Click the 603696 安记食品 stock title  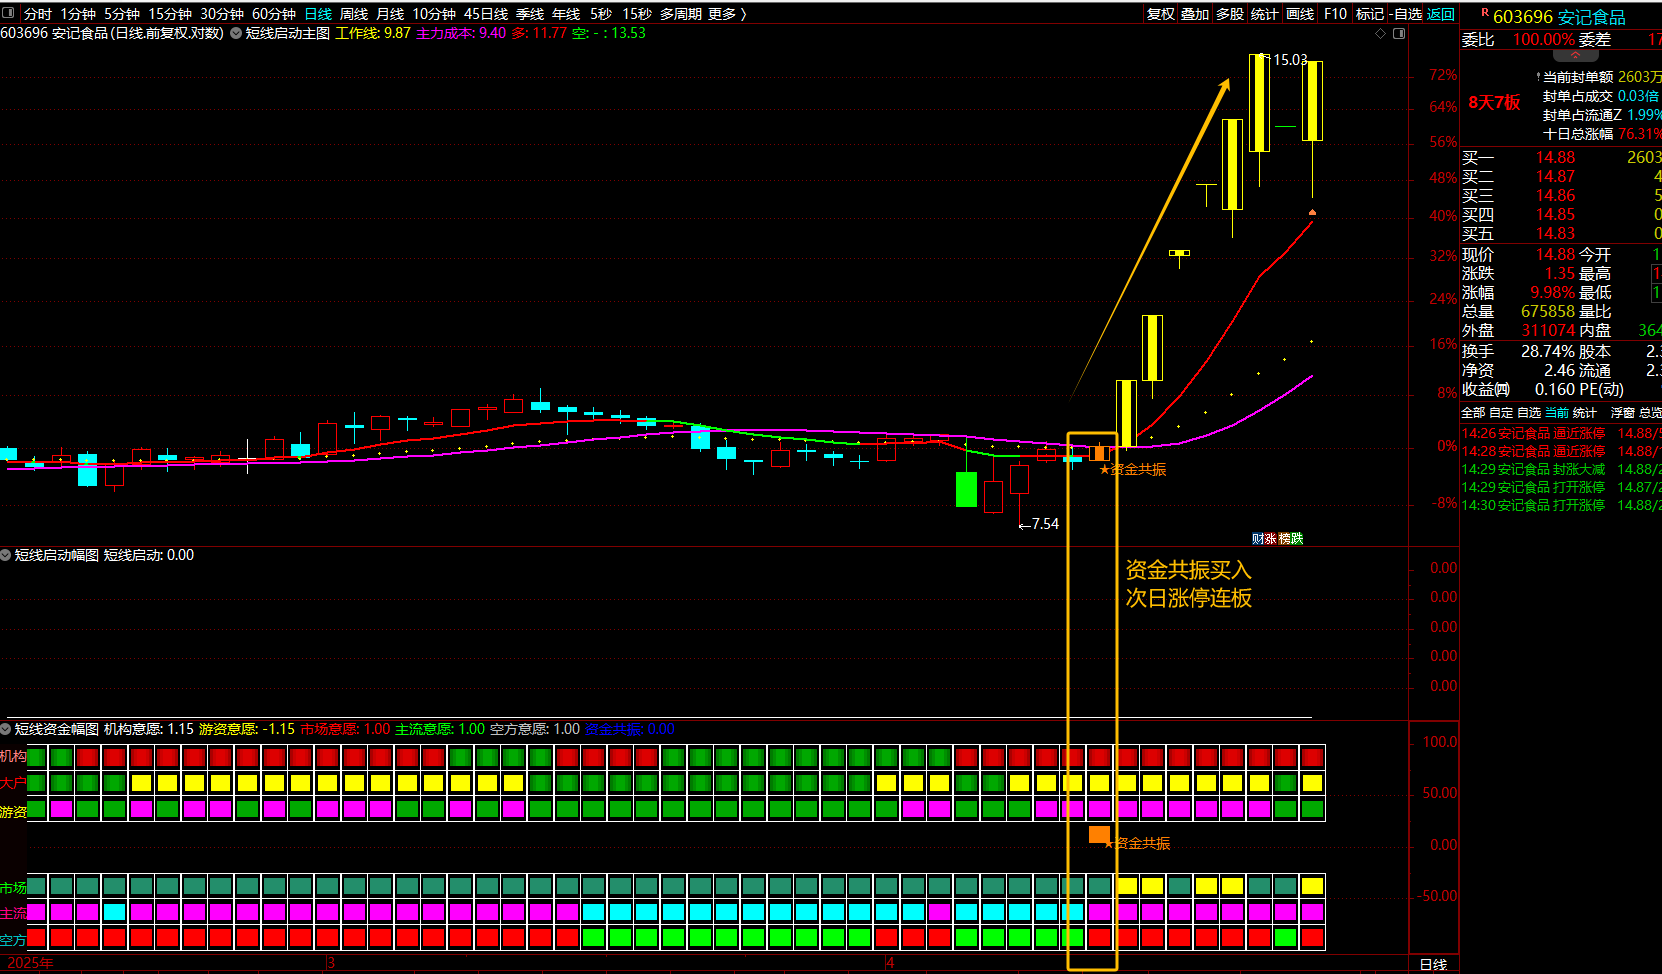coord(1559,17)
